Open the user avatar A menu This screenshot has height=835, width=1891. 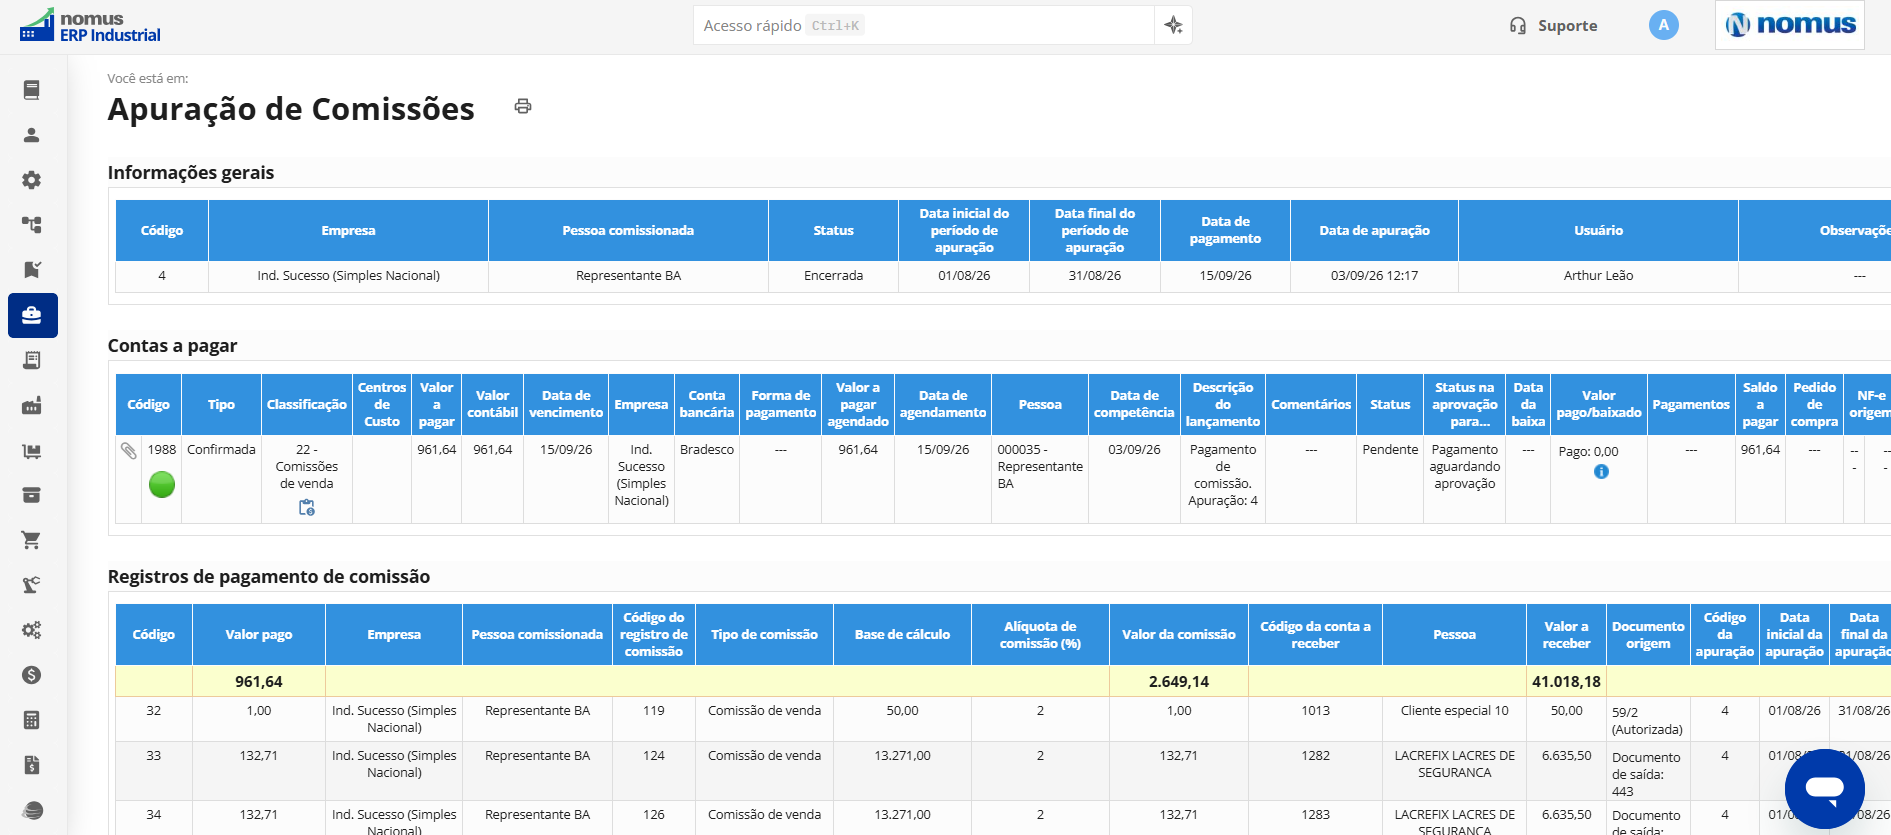click(1663, 25)
